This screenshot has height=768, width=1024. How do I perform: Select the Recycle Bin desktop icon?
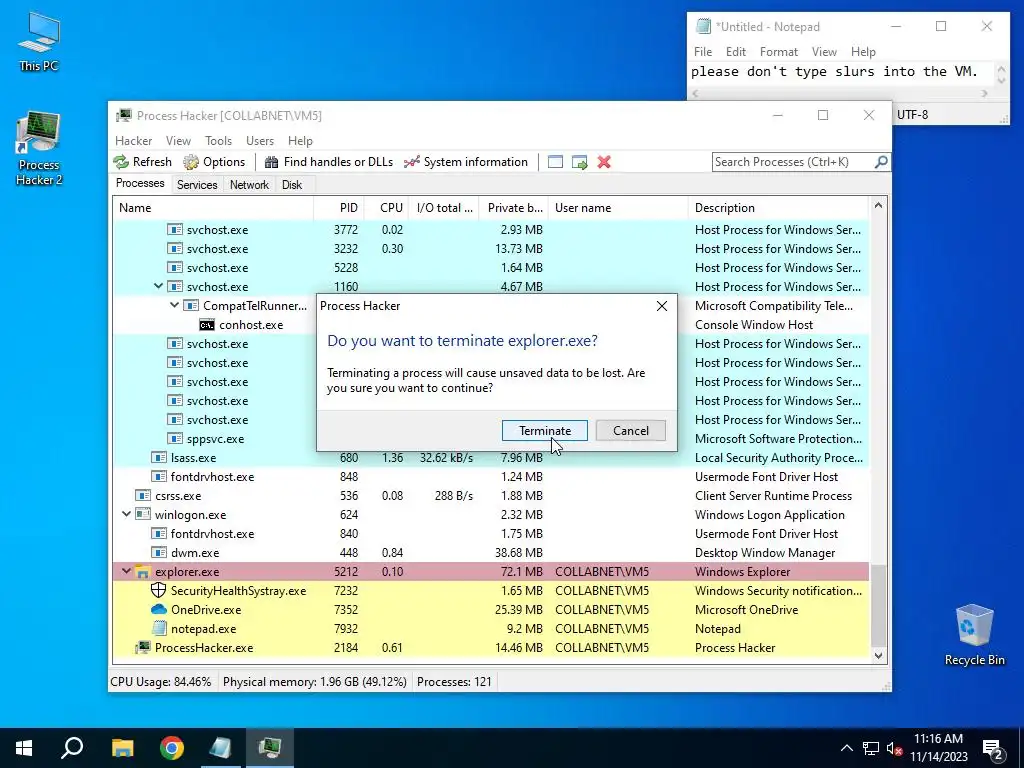[974, 635]
